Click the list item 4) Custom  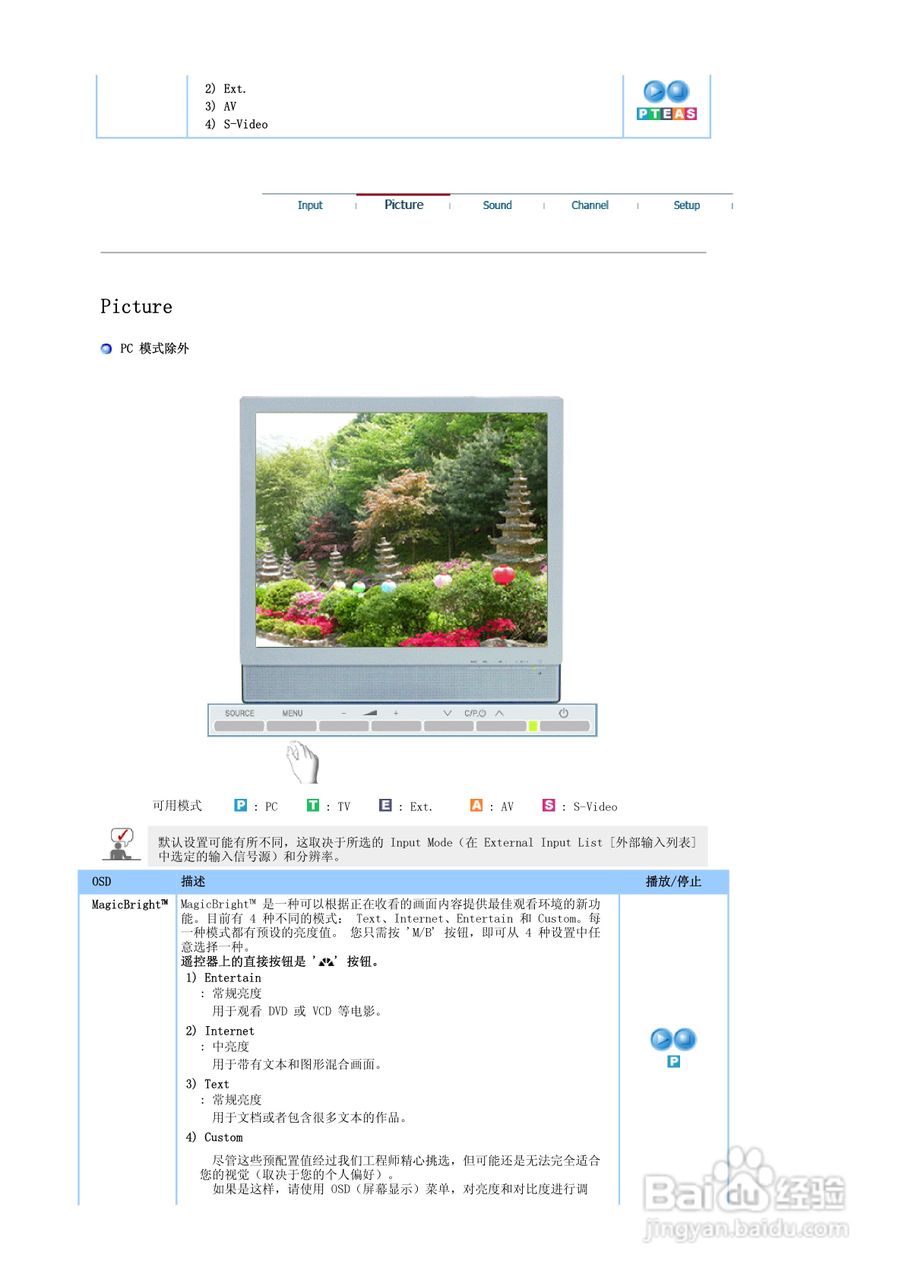214,1137
